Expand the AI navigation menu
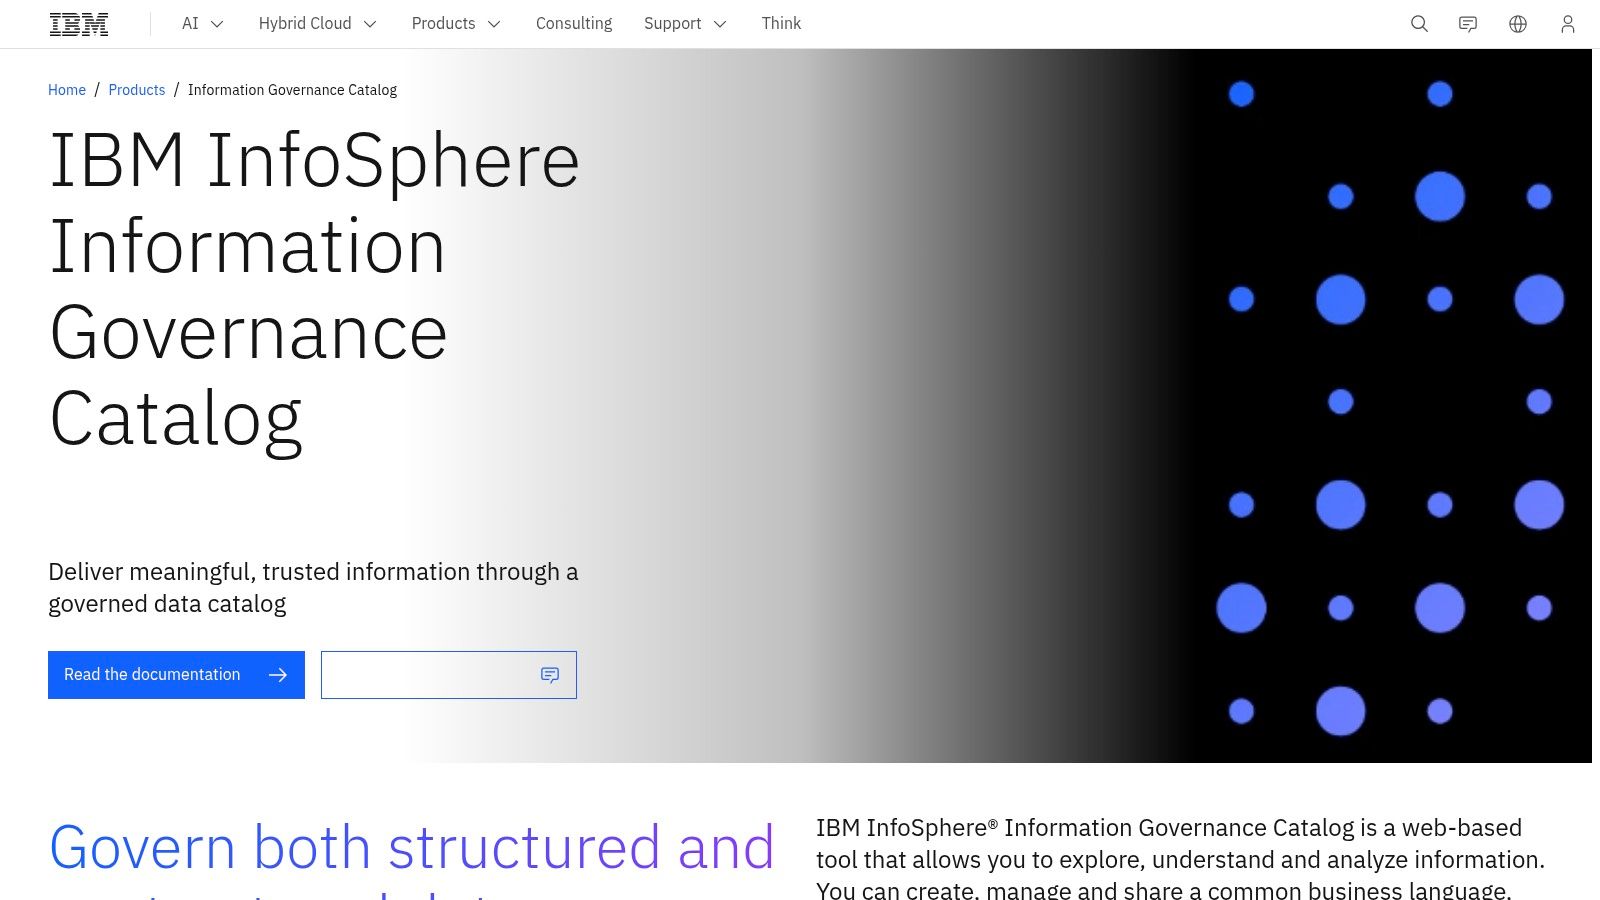The height and width of the screenshot is (900, 1600). point(201,23)
